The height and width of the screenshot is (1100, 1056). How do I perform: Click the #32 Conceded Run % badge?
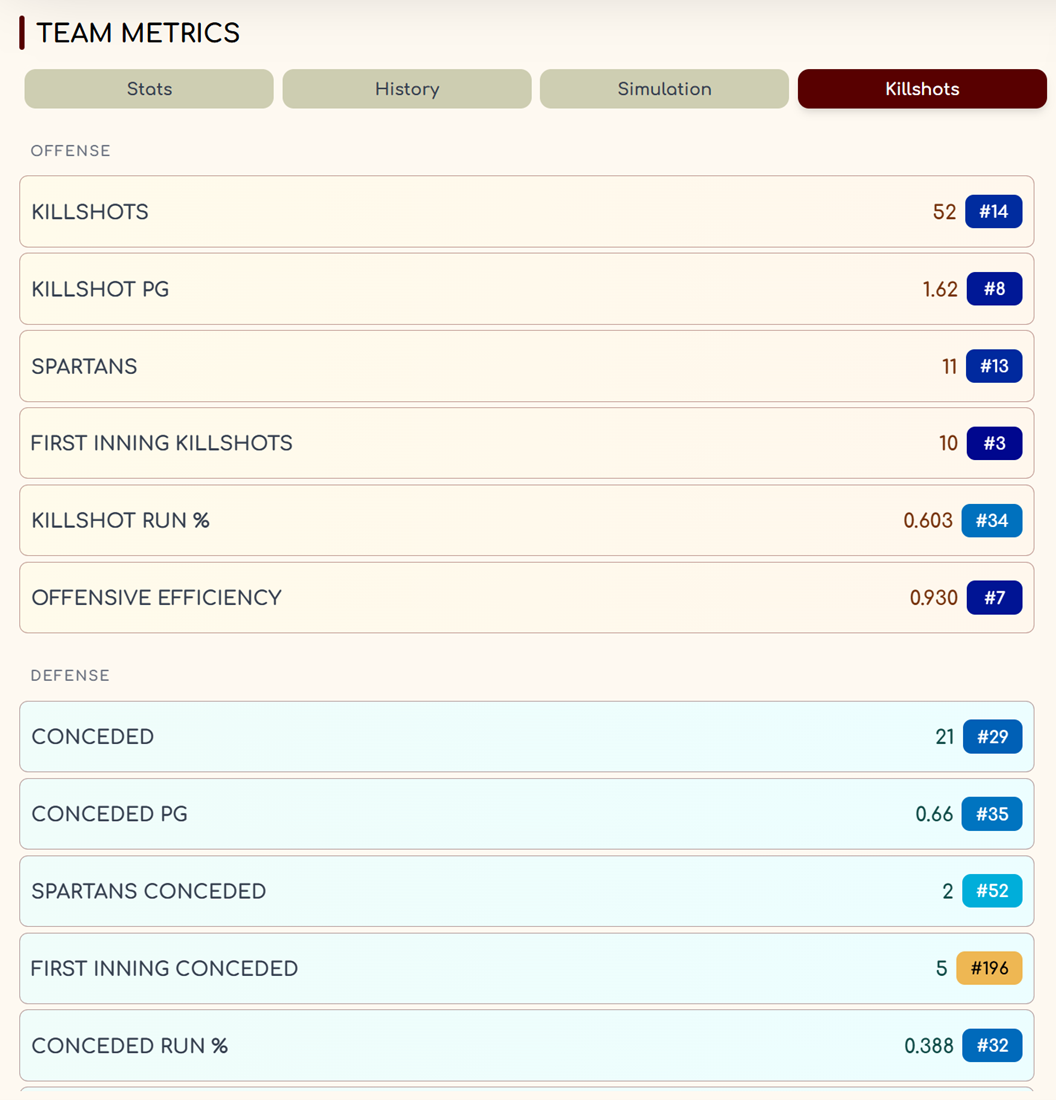[x=992, y=1046]
